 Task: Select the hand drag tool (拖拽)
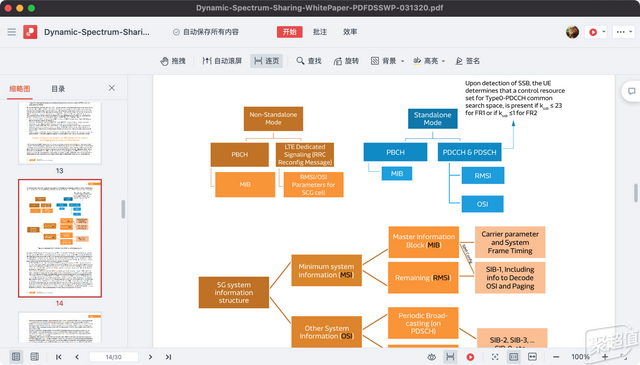point(173,61)
